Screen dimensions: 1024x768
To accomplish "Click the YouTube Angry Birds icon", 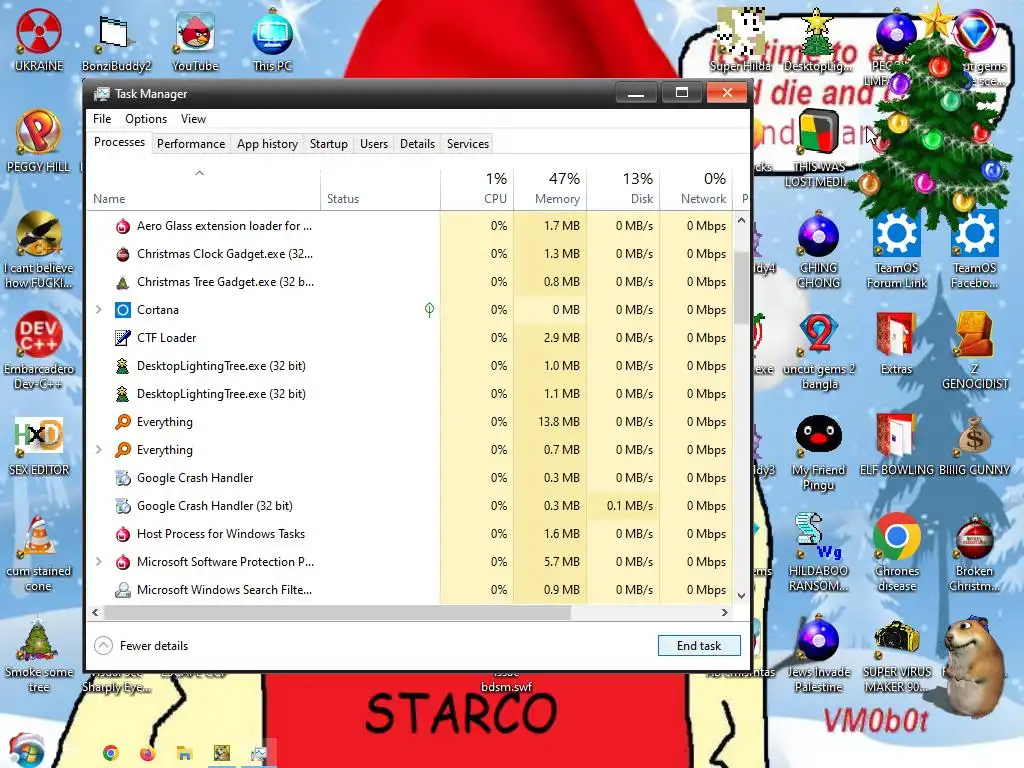I will 195,40.
